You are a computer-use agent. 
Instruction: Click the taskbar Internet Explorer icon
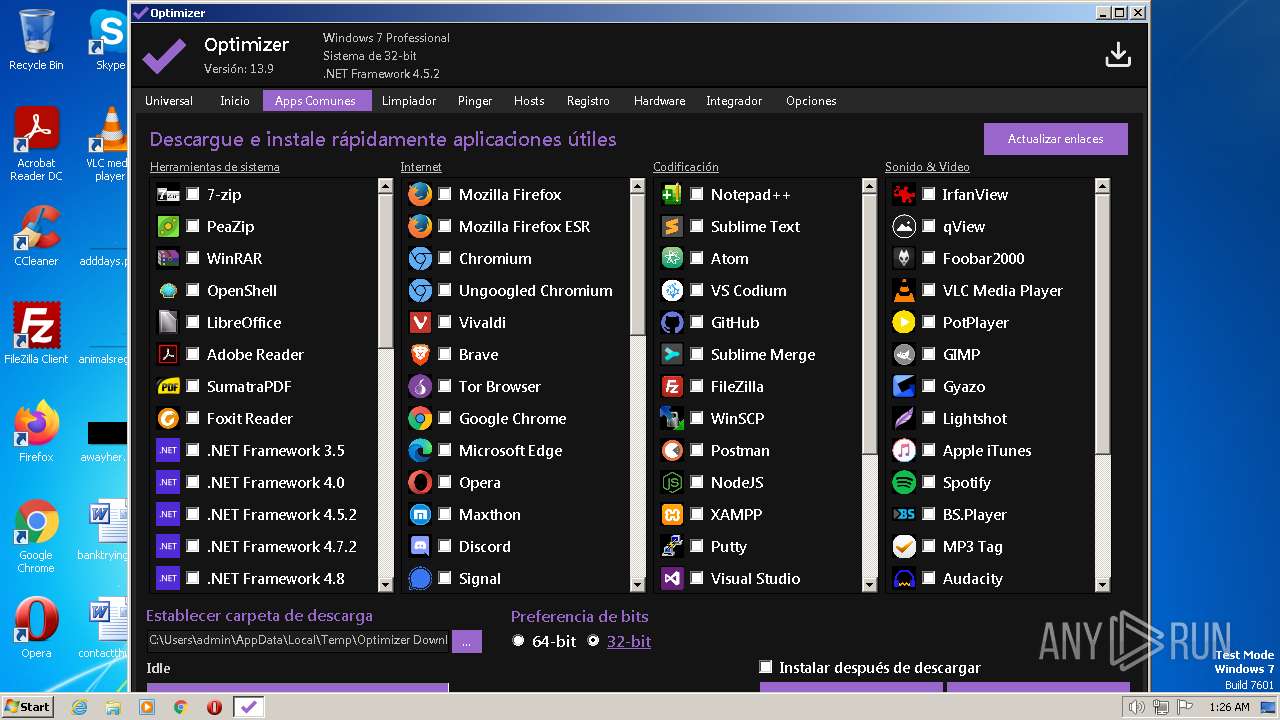[80, 707]
